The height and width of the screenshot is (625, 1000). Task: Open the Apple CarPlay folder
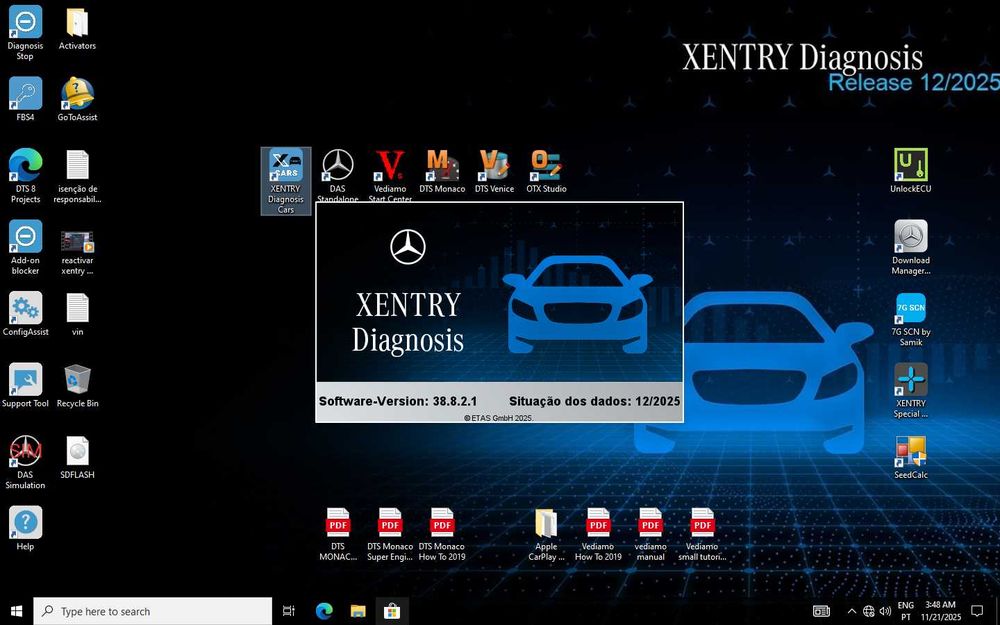tap(546, 534)
